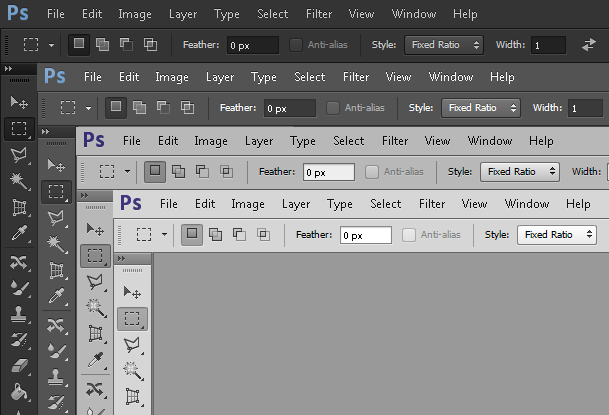The width and height of the screenshot is (609, 415).
Task: Select Move tool in dark gray toolbar
Action: click(56, 166)
